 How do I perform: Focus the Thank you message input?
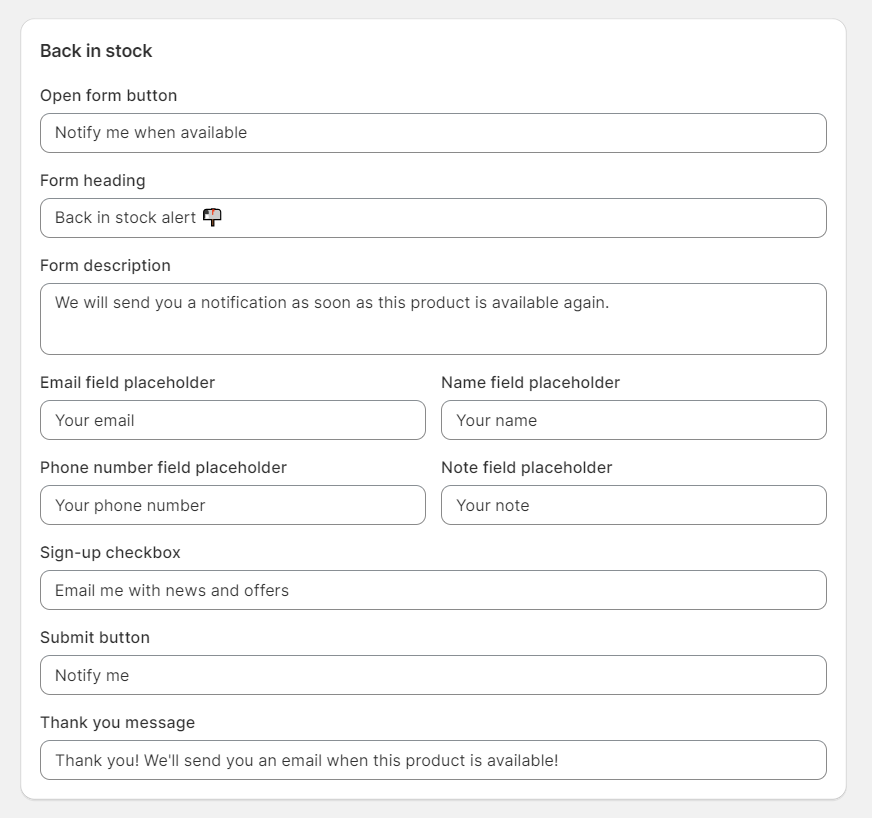click(x=433, y=760)
